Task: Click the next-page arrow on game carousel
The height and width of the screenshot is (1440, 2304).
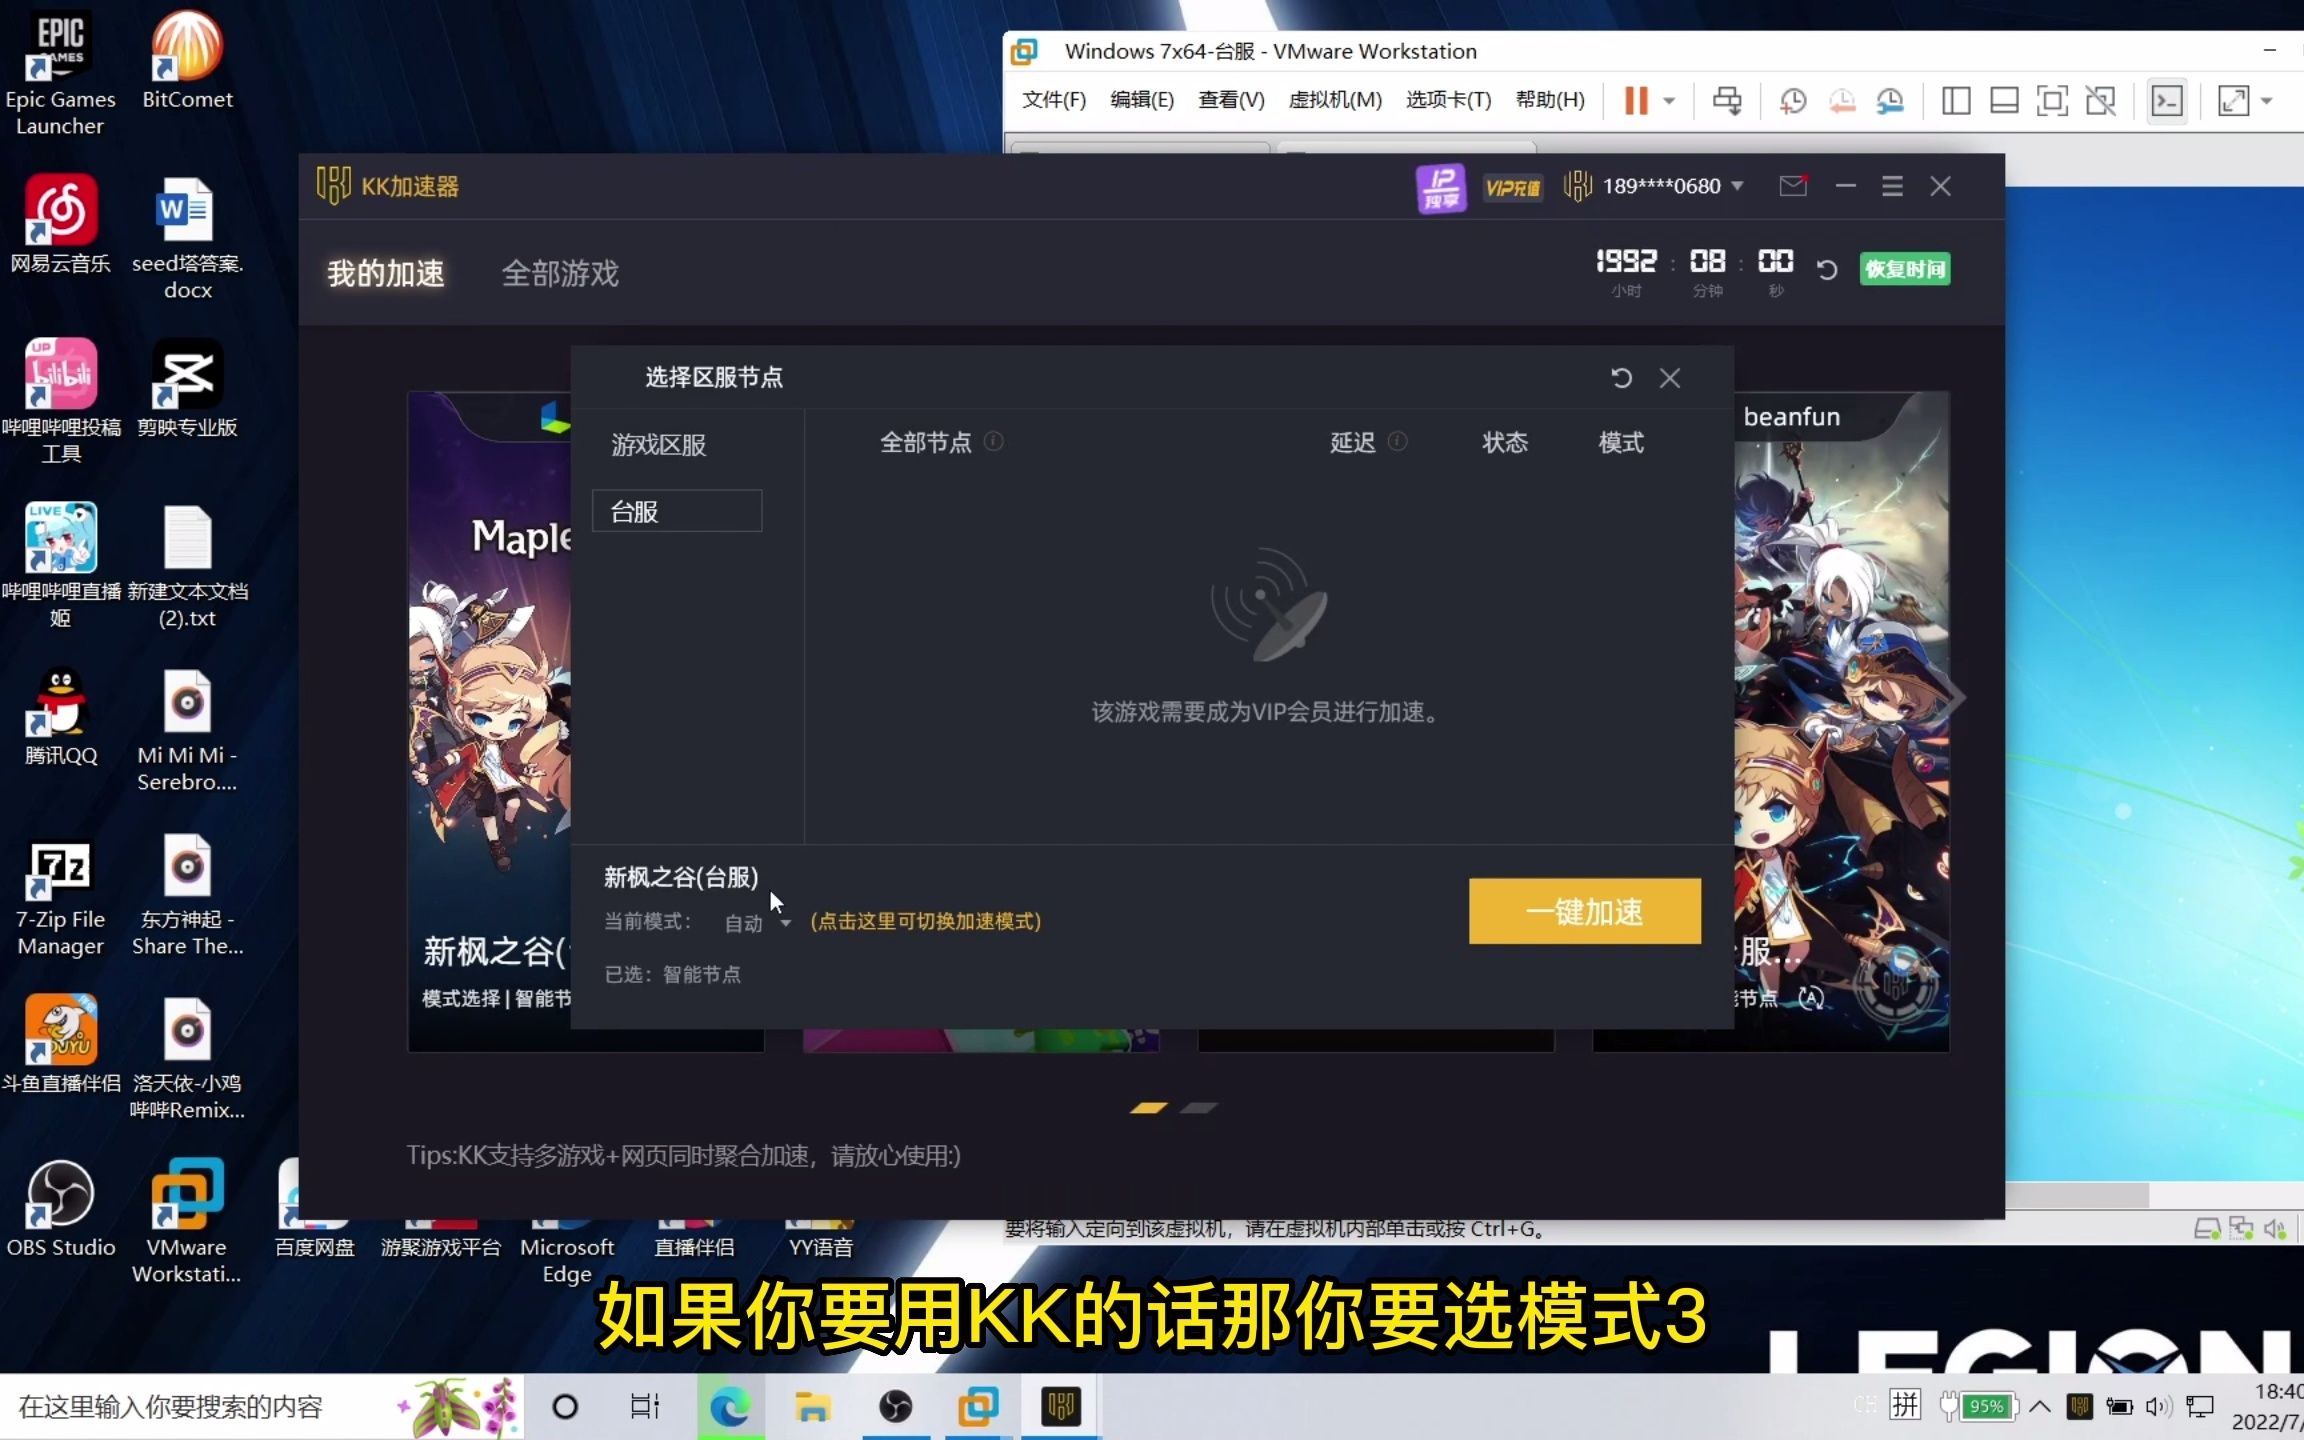Action: [x=1952, y=697]
